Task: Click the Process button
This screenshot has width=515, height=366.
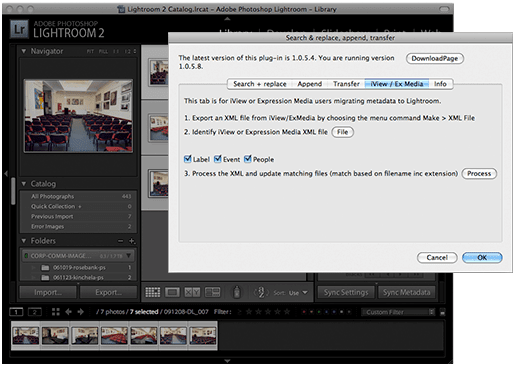Action: (x=479, y=174)
